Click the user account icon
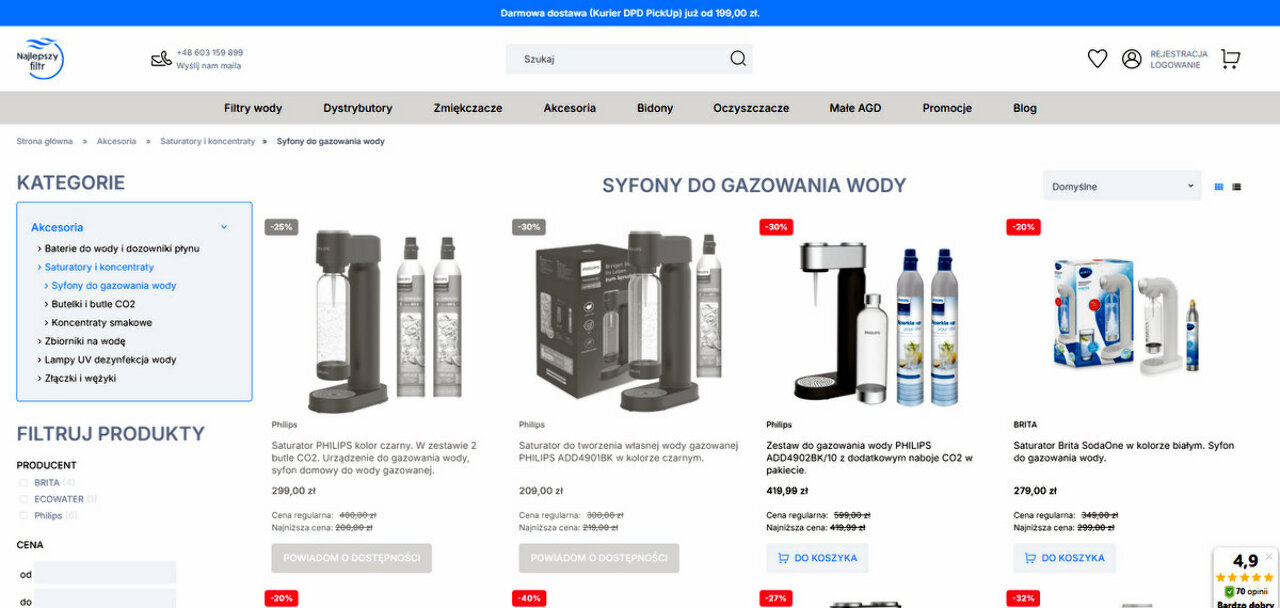Image resolution: width=1280 pixels, height=608 pixels. (1132, 59)
